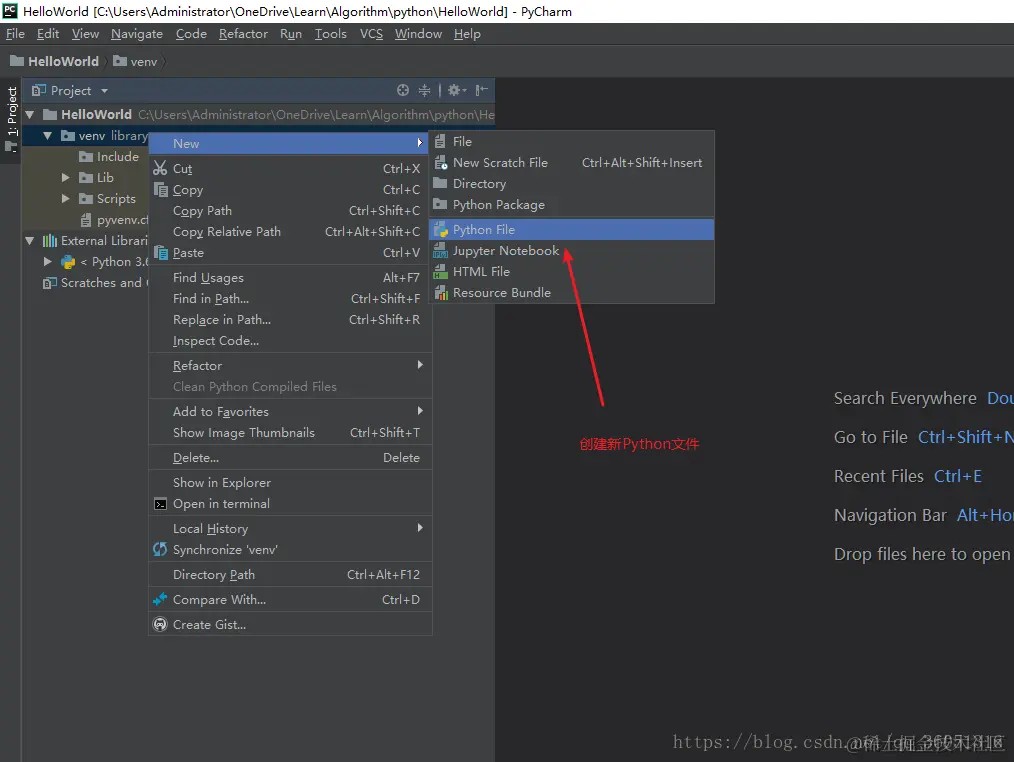Click the Ctrl+E shortcut beside Recent Files
This screenshot has width=1014, height=762.
click(958, 476)
